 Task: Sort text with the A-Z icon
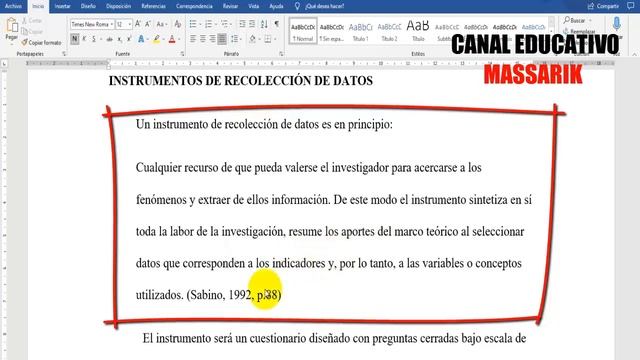click(264, 24)
